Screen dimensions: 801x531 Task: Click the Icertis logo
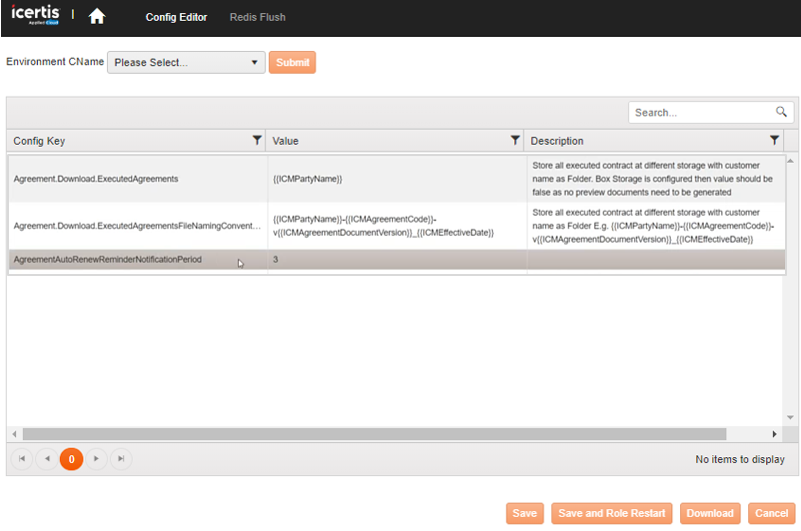(x=37, y=16)
